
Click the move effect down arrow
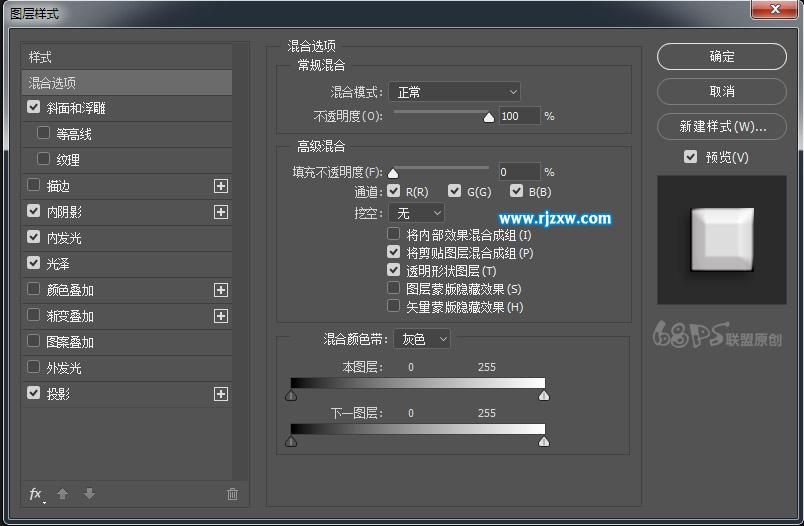click(89, 494)
